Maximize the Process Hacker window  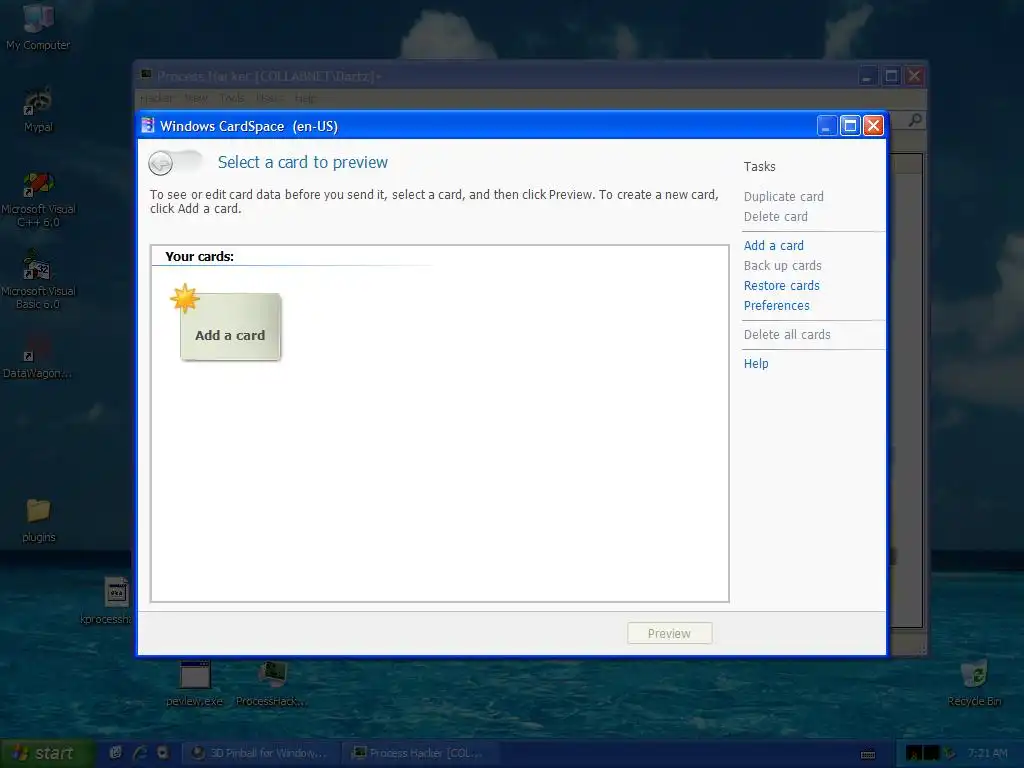(891, 76)
